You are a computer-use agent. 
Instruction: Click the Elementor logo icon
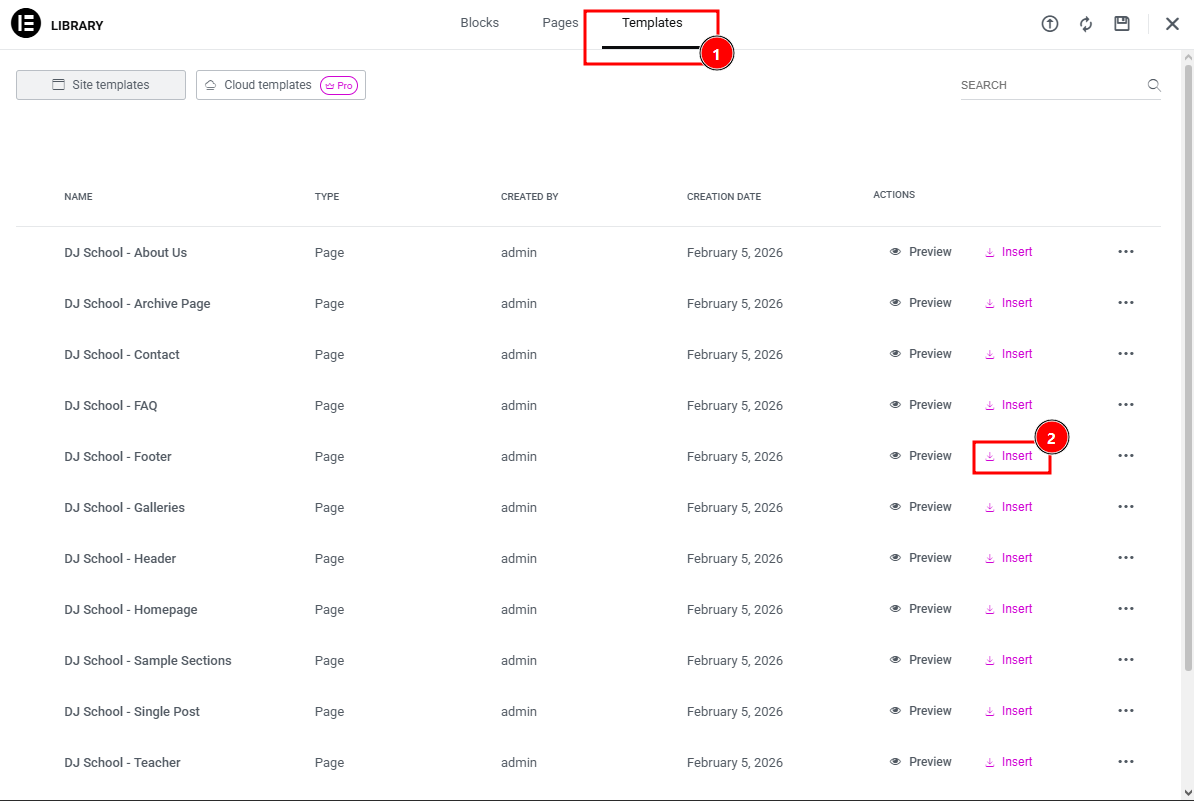(26, 24)
